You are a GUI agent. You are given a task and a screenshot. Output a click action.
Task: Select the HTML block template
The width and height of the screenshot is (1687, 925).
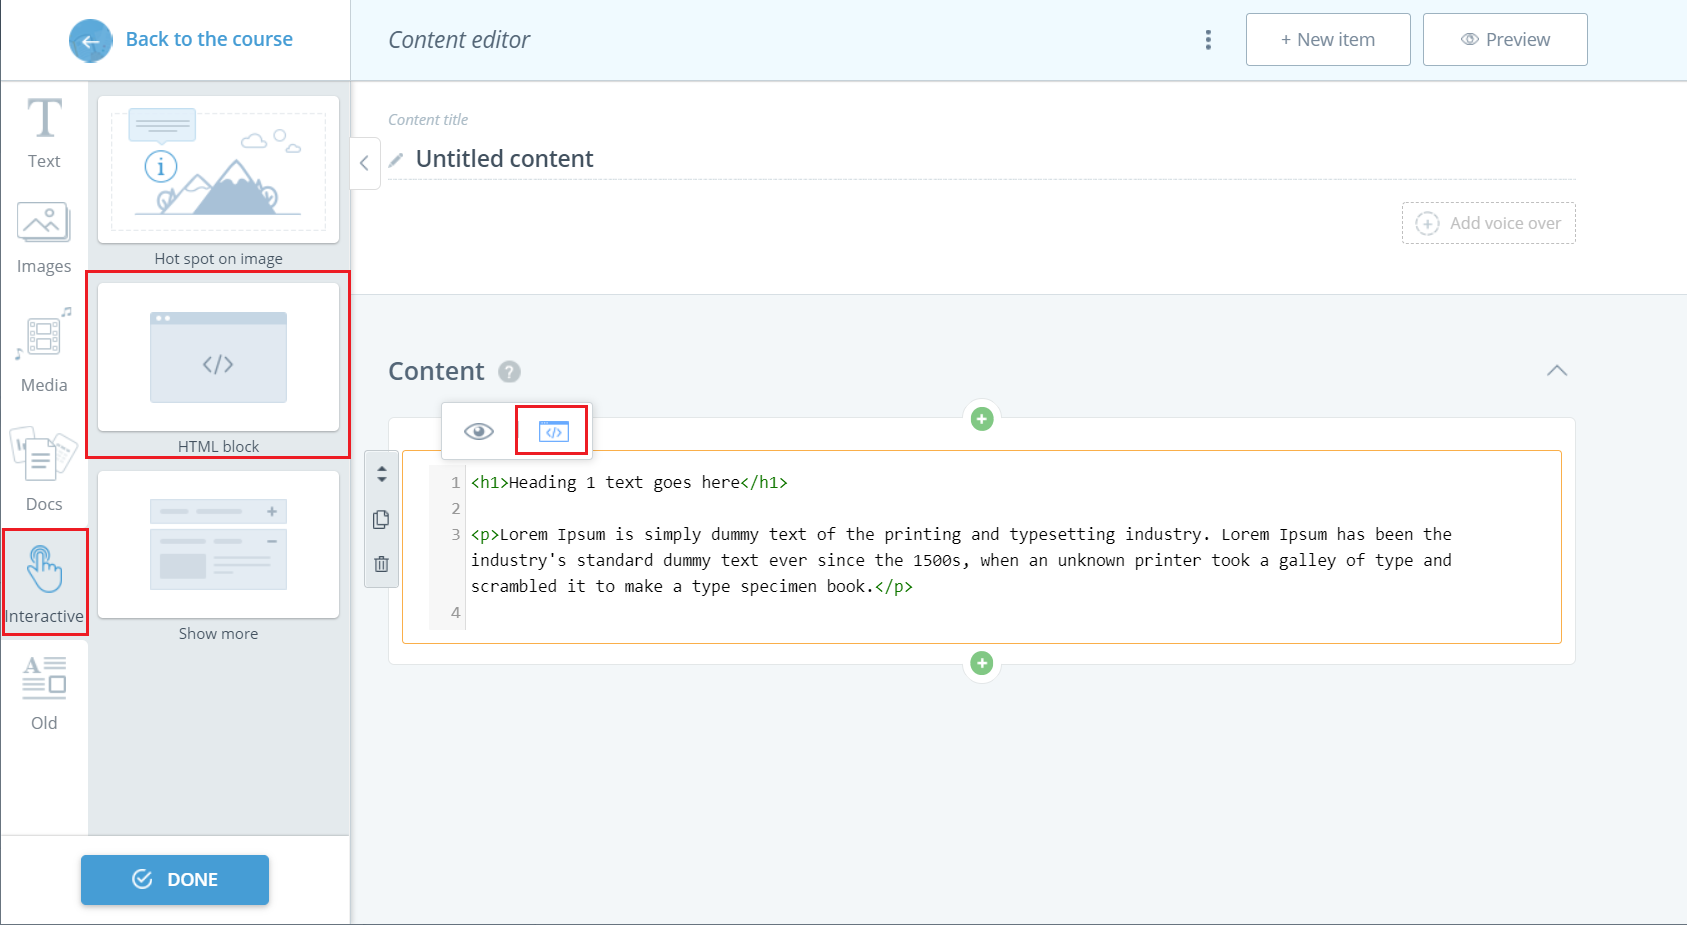[218, 360]
